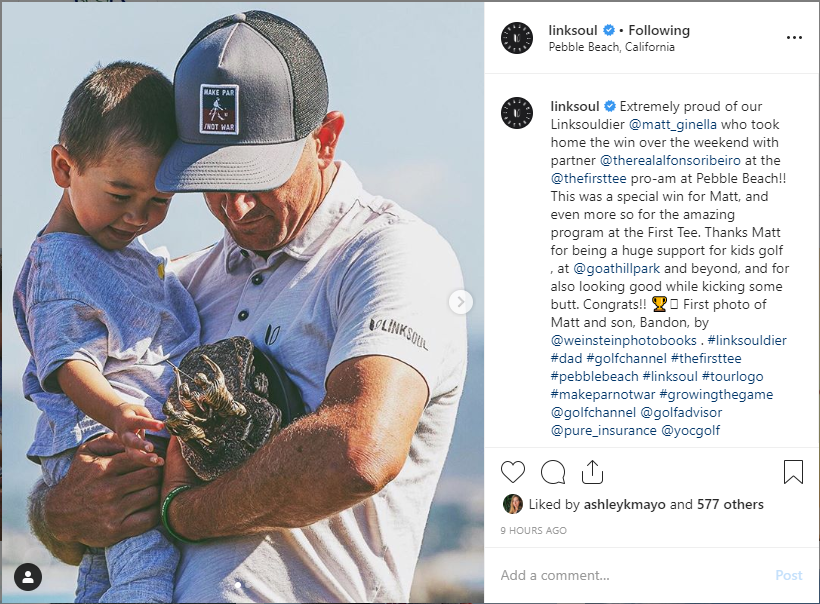Click linksoul avatar beside caption

click(x=517, y=113)
